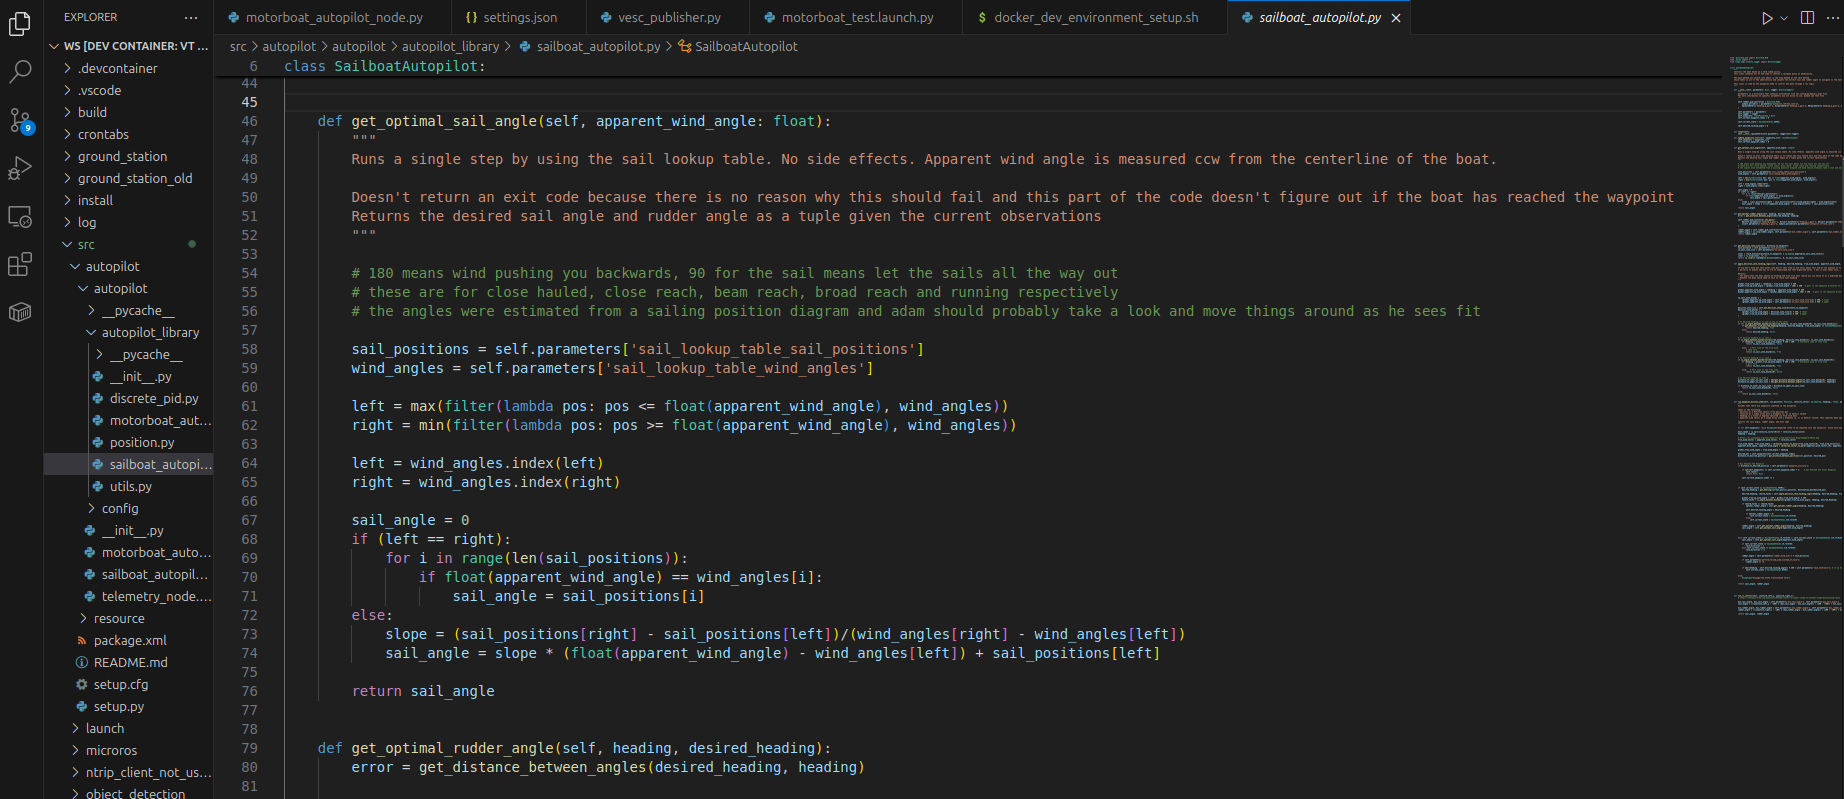Open the Explorer view in activity bar

20,24
